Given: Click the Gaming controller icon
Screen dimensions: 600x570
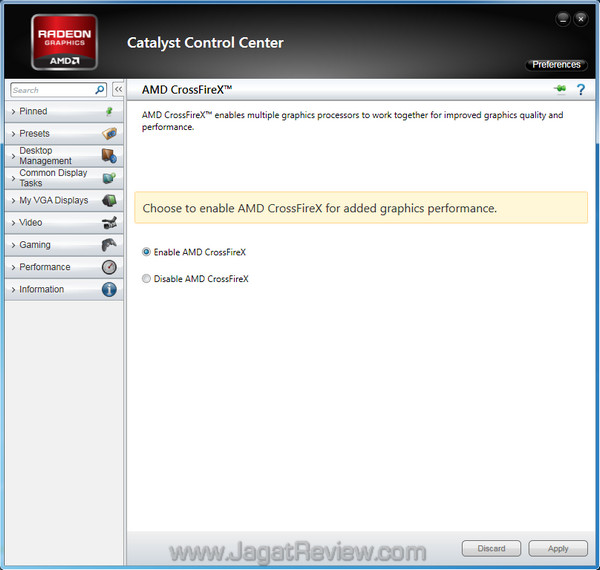Looking at the screenshot, I should (109, 245).
